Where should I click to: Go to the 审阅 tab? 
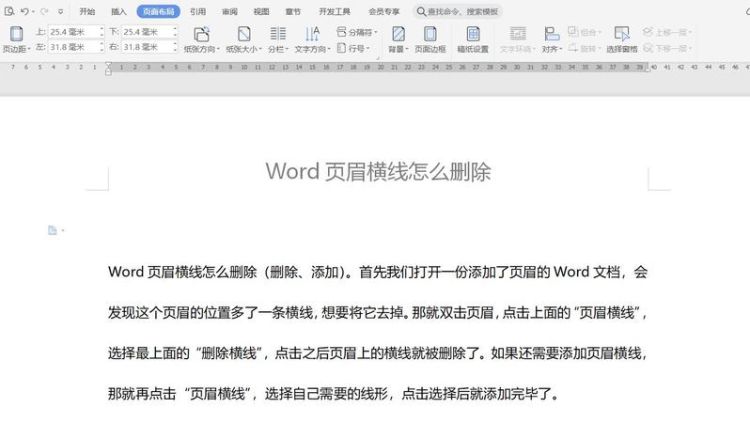[230, 11]
